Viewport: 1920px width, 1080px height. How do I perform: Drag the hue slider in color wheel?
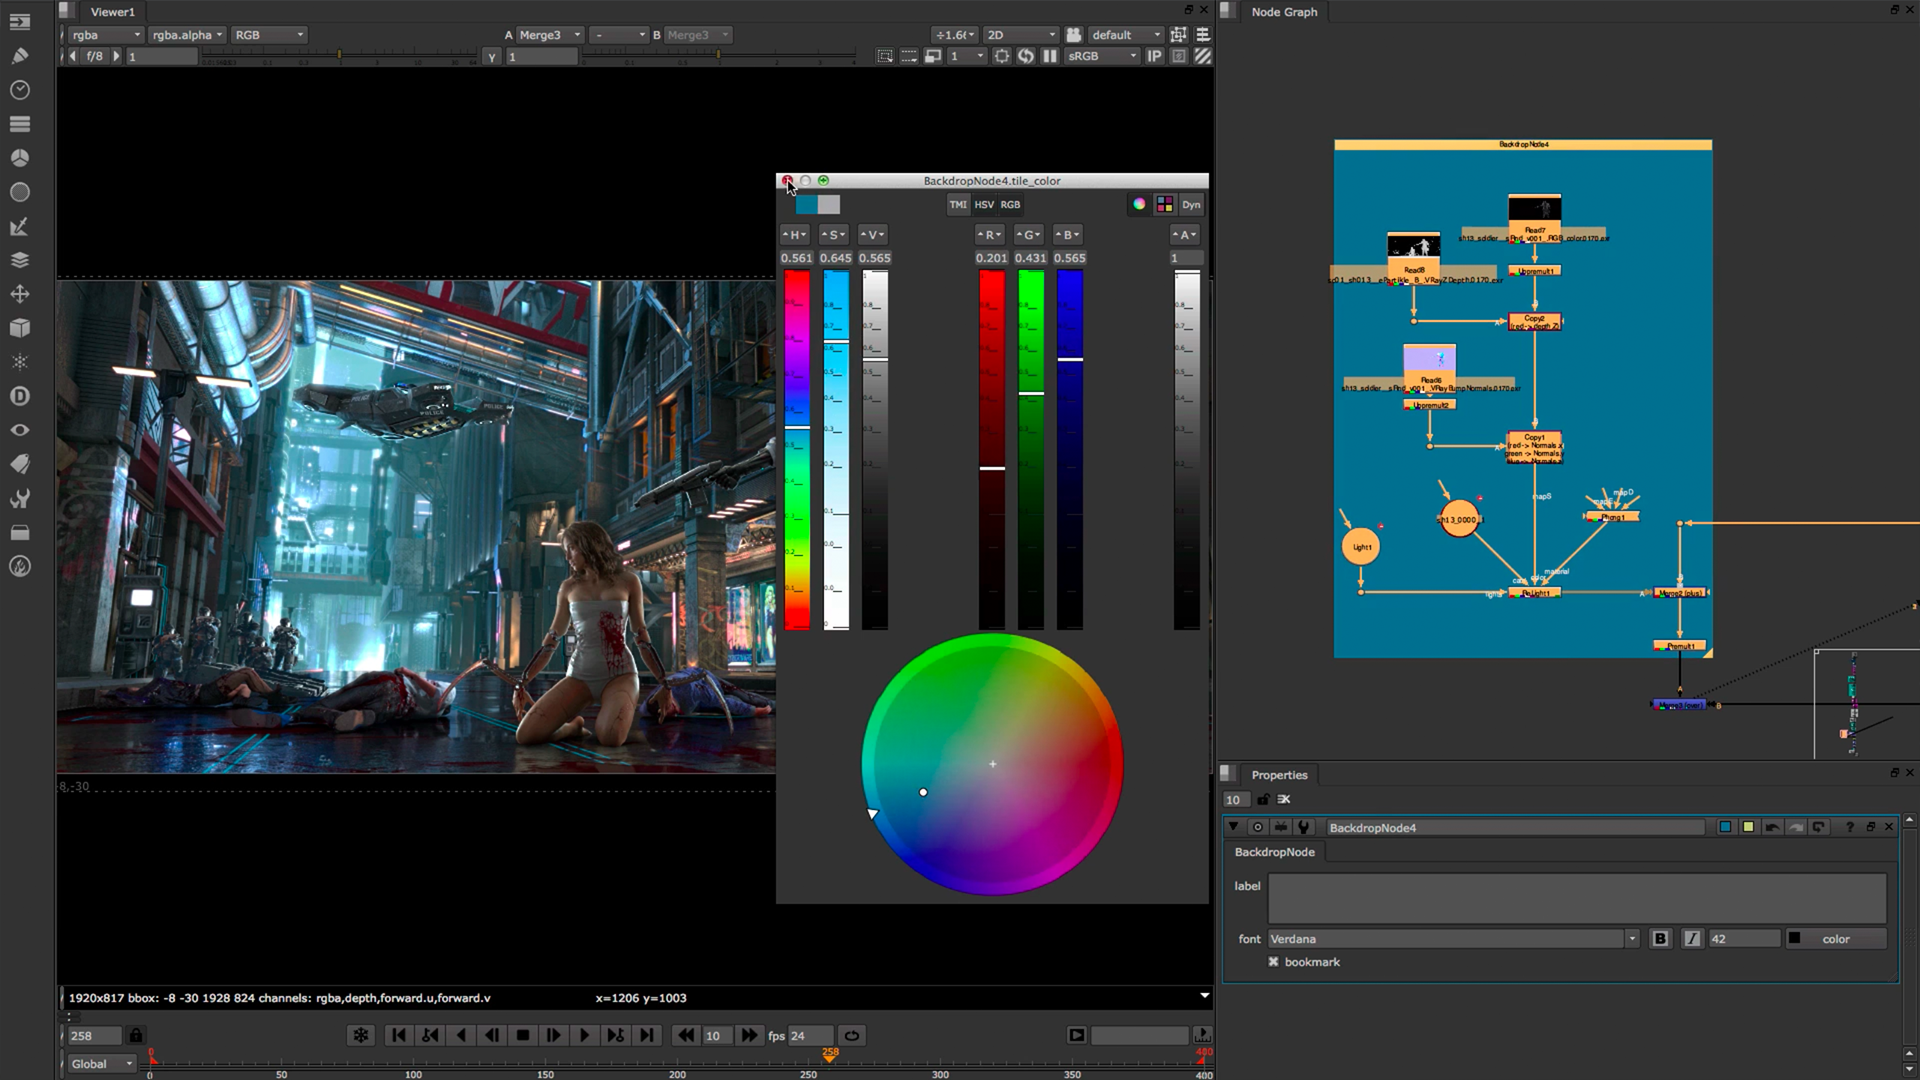point(876,814)
